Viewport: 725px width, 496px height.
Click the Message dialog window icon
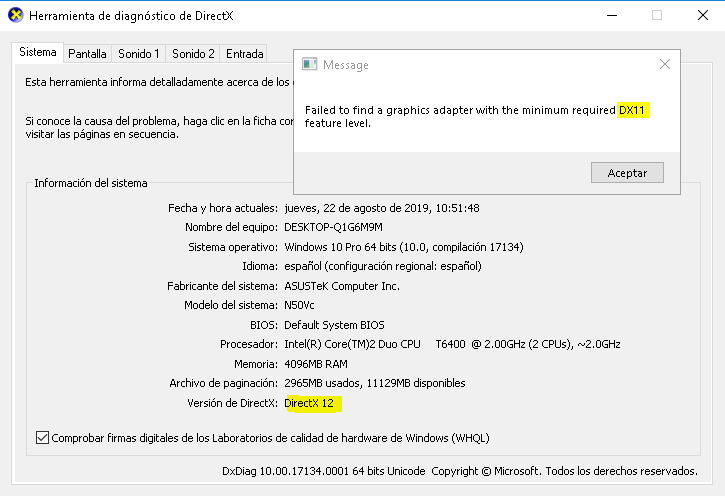[x=309, y=64]
